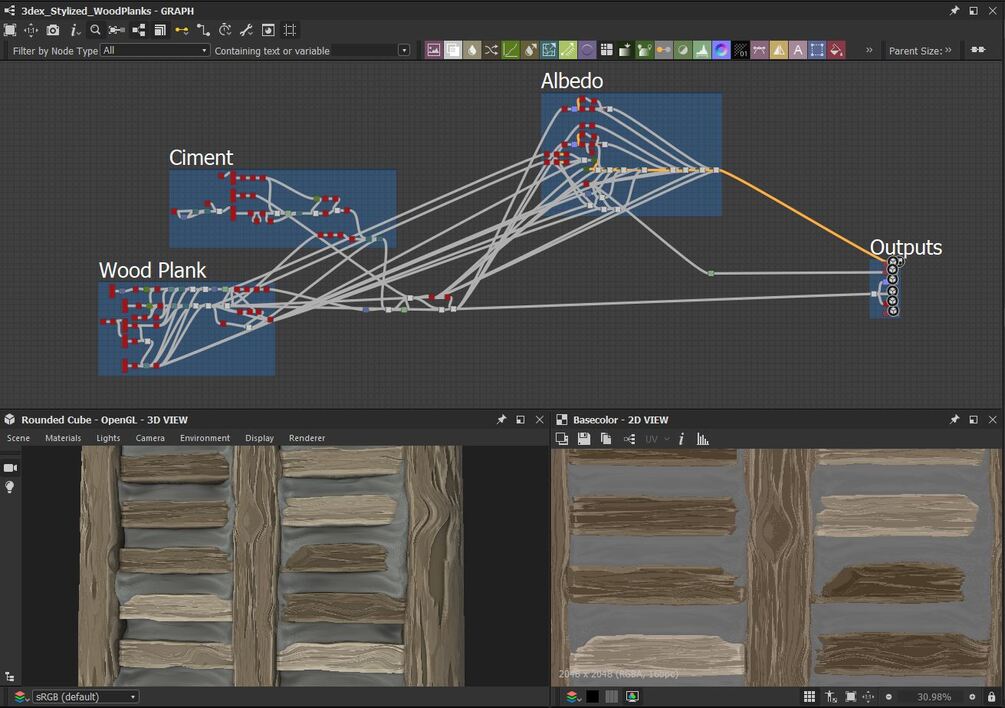Save the 2D view image to disk
The width and height of the screenshot is (1005, 708).
tap(584, 439)
